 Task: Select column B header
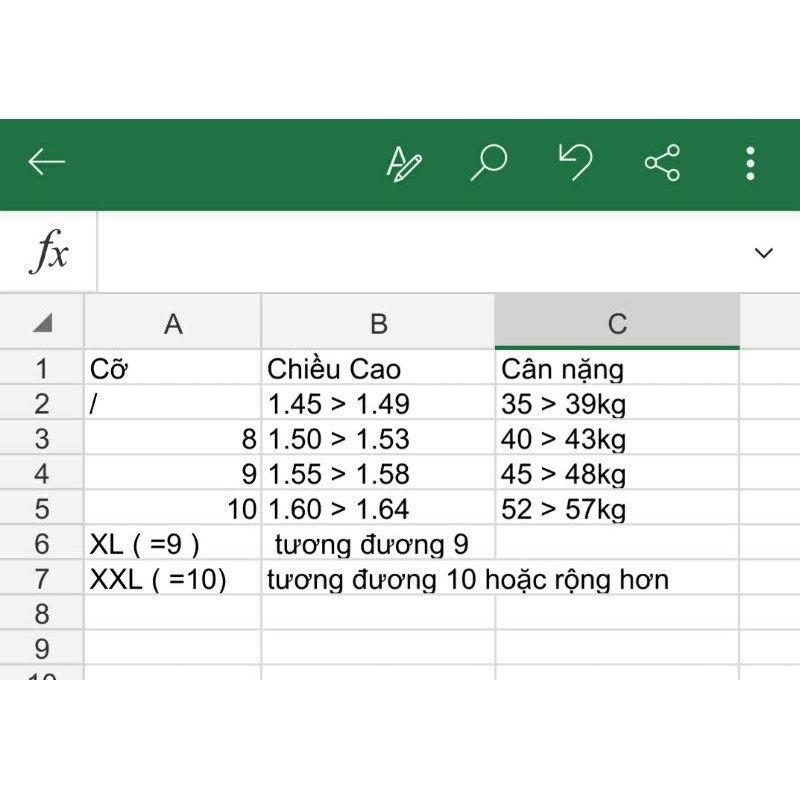[x=378, y=323]
